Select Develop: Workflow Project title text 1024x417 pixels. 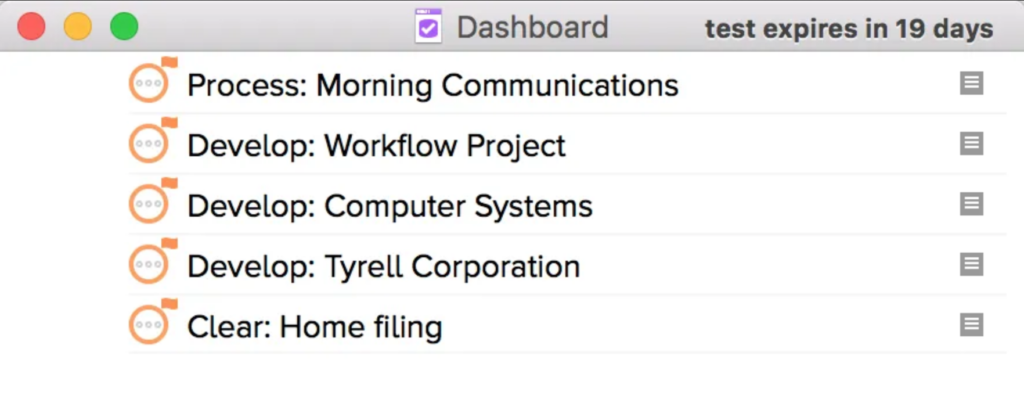pos(376,146)
